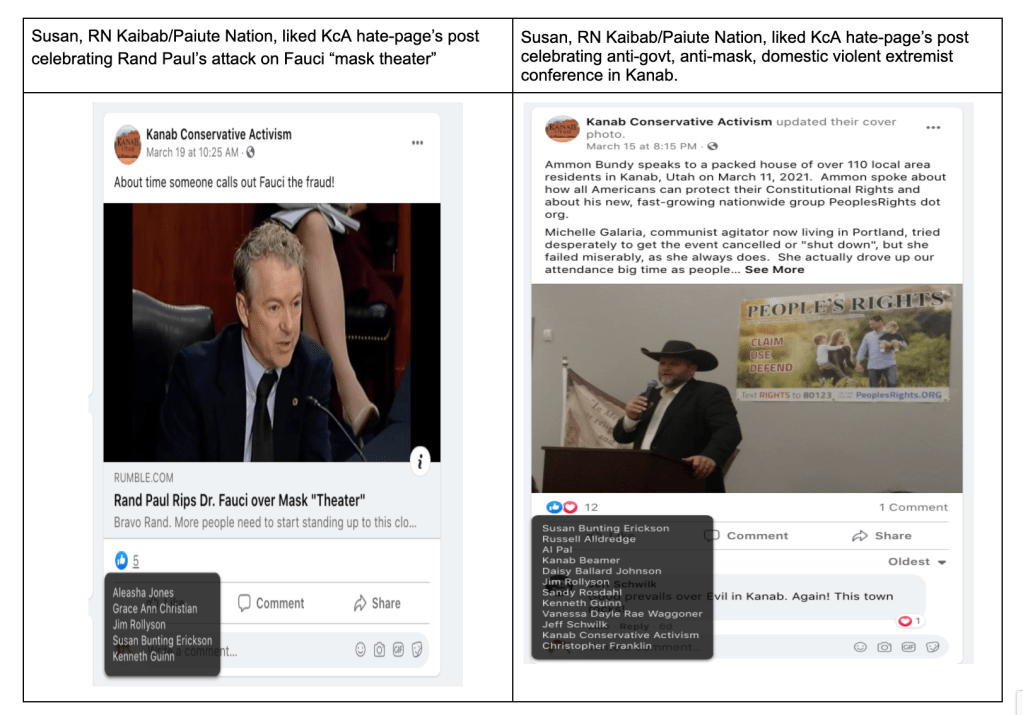The width and height of the screenshot is (1023, 715).
Task: Click Share button under Rand Paul post
Action: click(x=377, y=603)
